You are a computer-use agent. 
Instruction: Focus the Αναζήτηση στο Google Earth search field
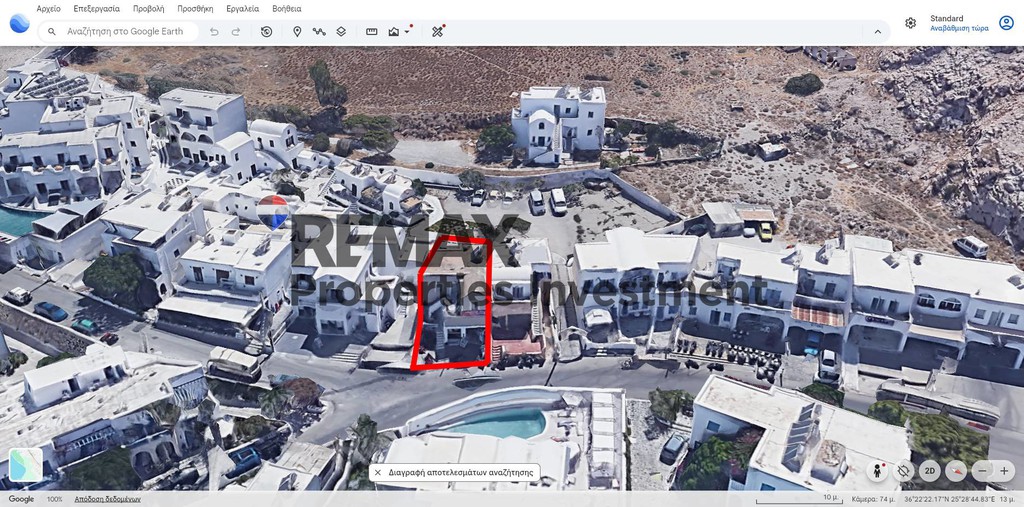118,31
